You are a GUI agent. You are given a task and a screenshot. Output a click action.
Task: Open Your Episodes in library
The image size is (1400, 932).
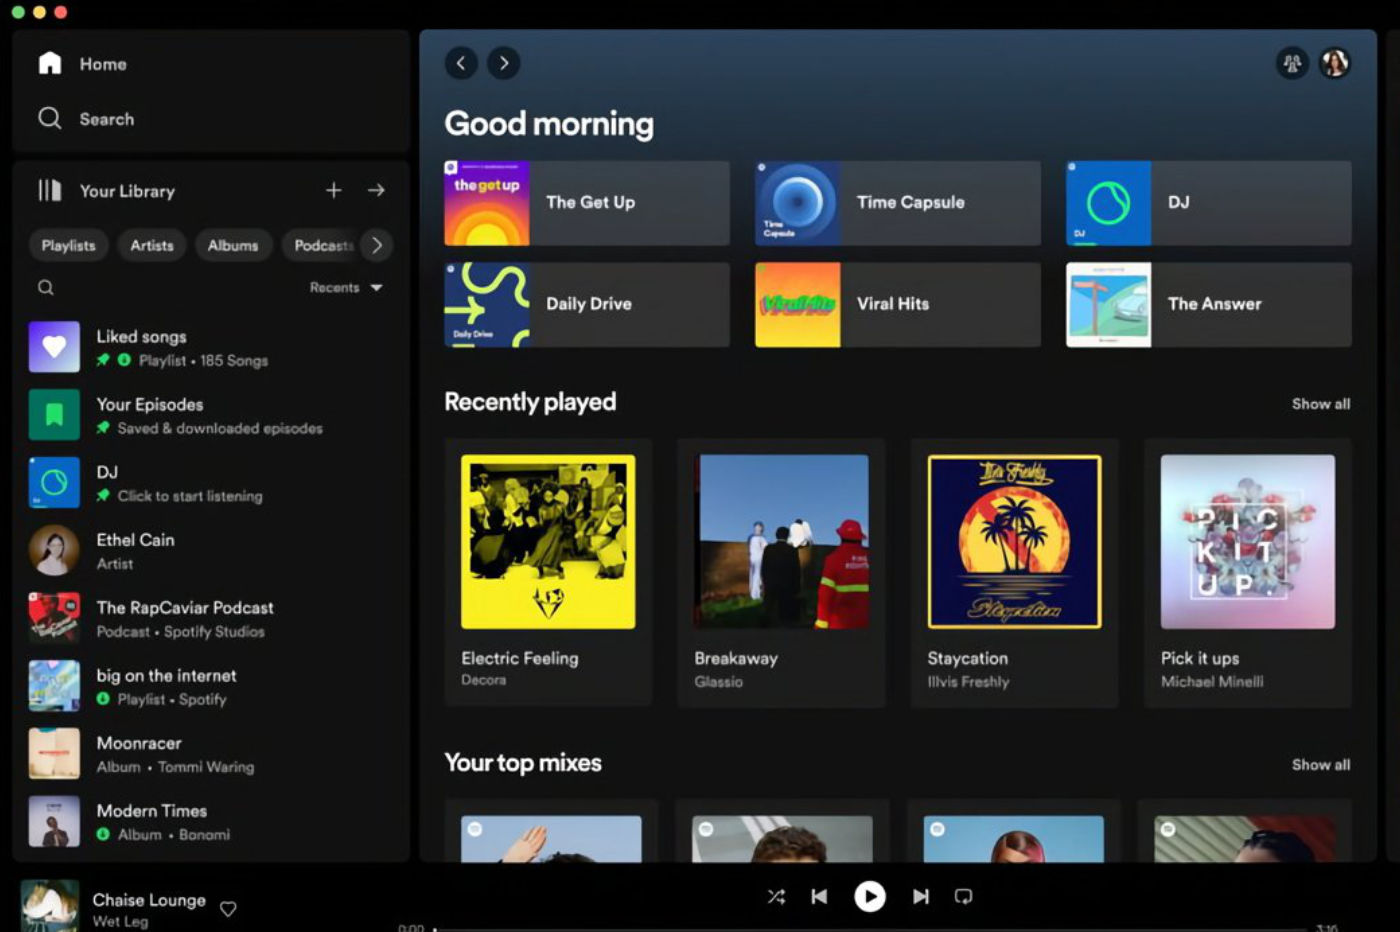pyautogui.click(x=210, y=415)
